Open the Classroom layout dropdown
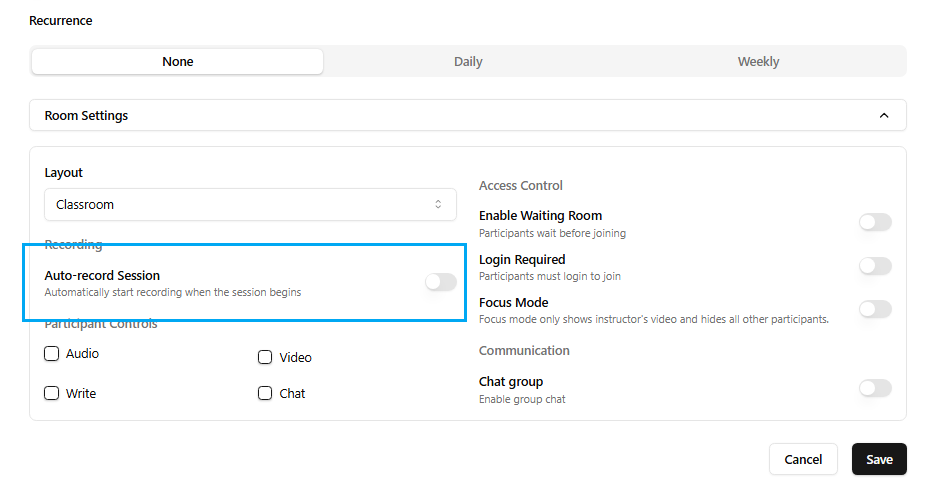The height and width of the screenshot is (486, 948). pos(250,204)
